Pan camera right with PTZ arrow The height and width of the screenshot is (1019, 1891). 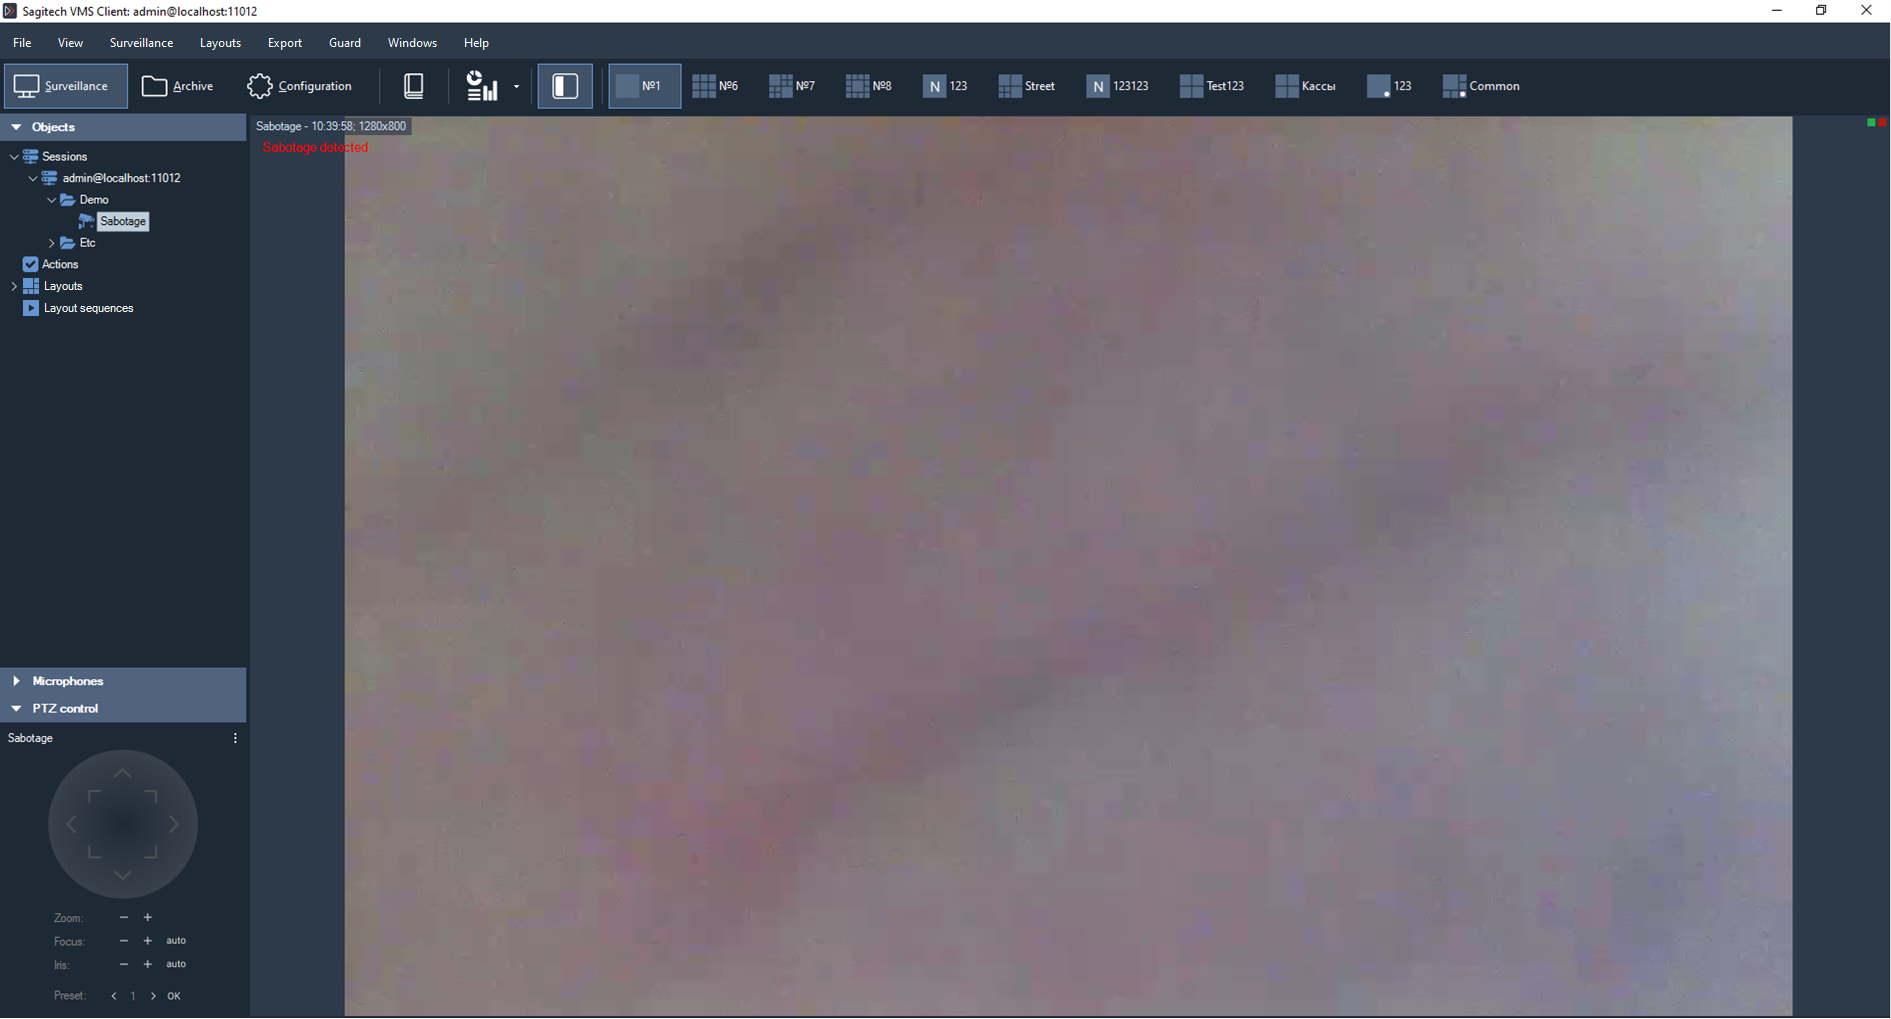174,825
